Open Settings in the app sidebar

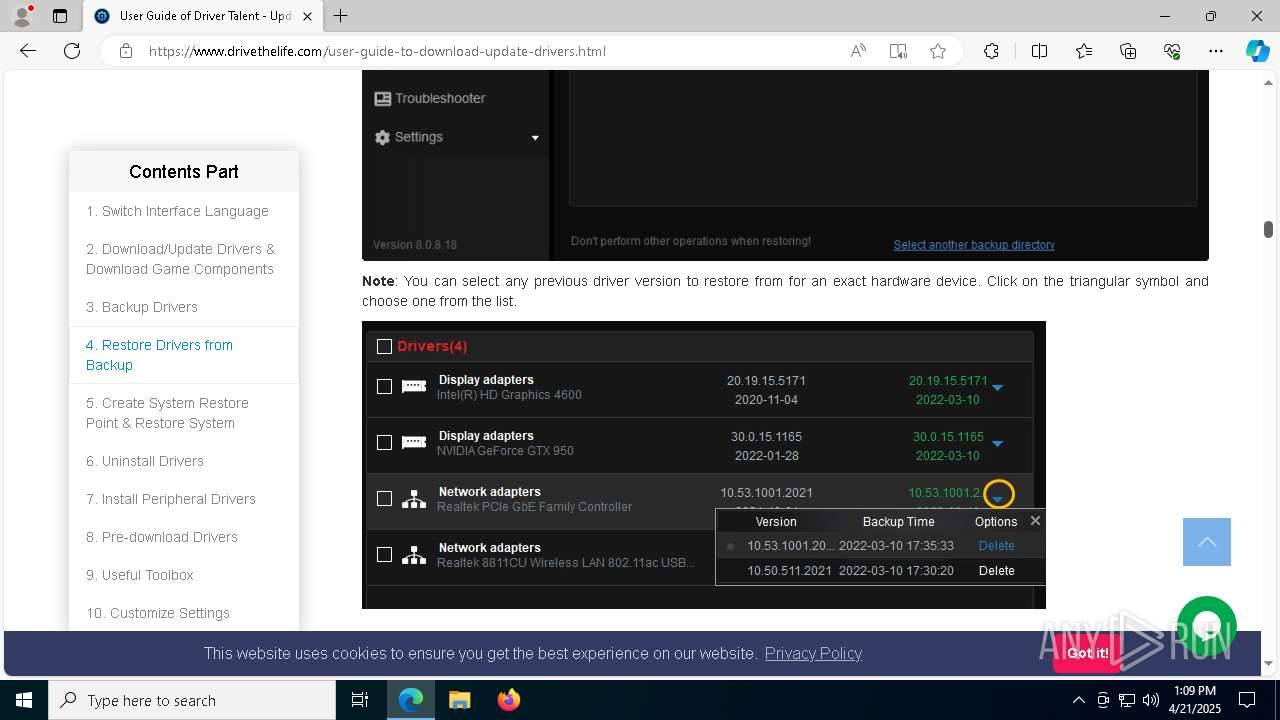[409, 137]
